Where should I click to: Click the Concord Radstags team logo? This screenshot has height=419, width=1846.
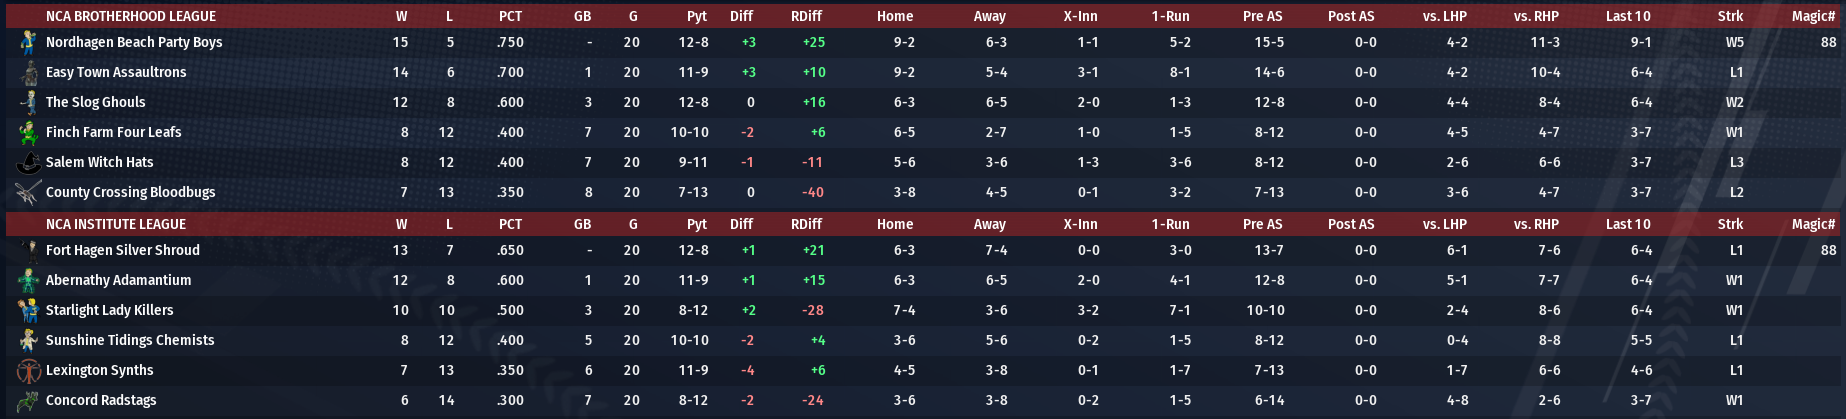pyautogui.click(x=29, y=400)
